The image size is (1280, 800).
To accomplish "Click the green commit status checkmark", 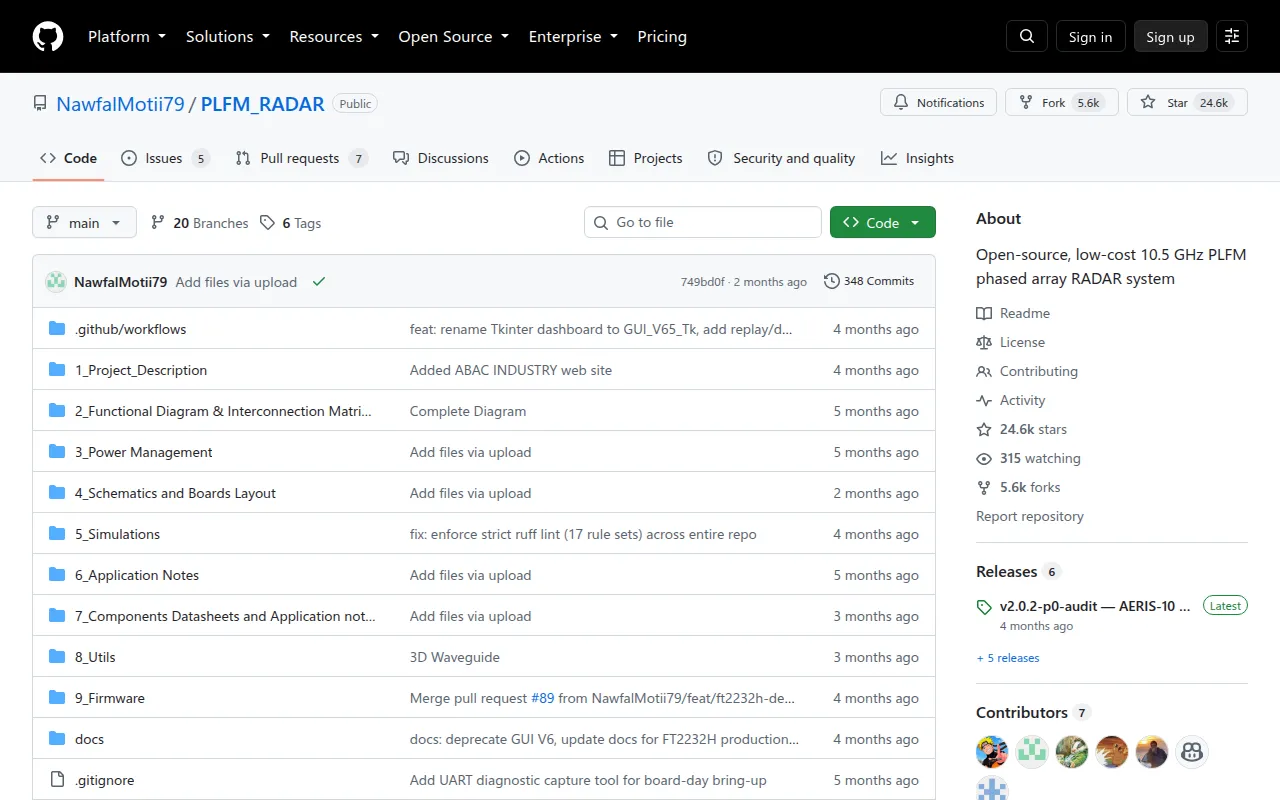I will tap(319, 282).
